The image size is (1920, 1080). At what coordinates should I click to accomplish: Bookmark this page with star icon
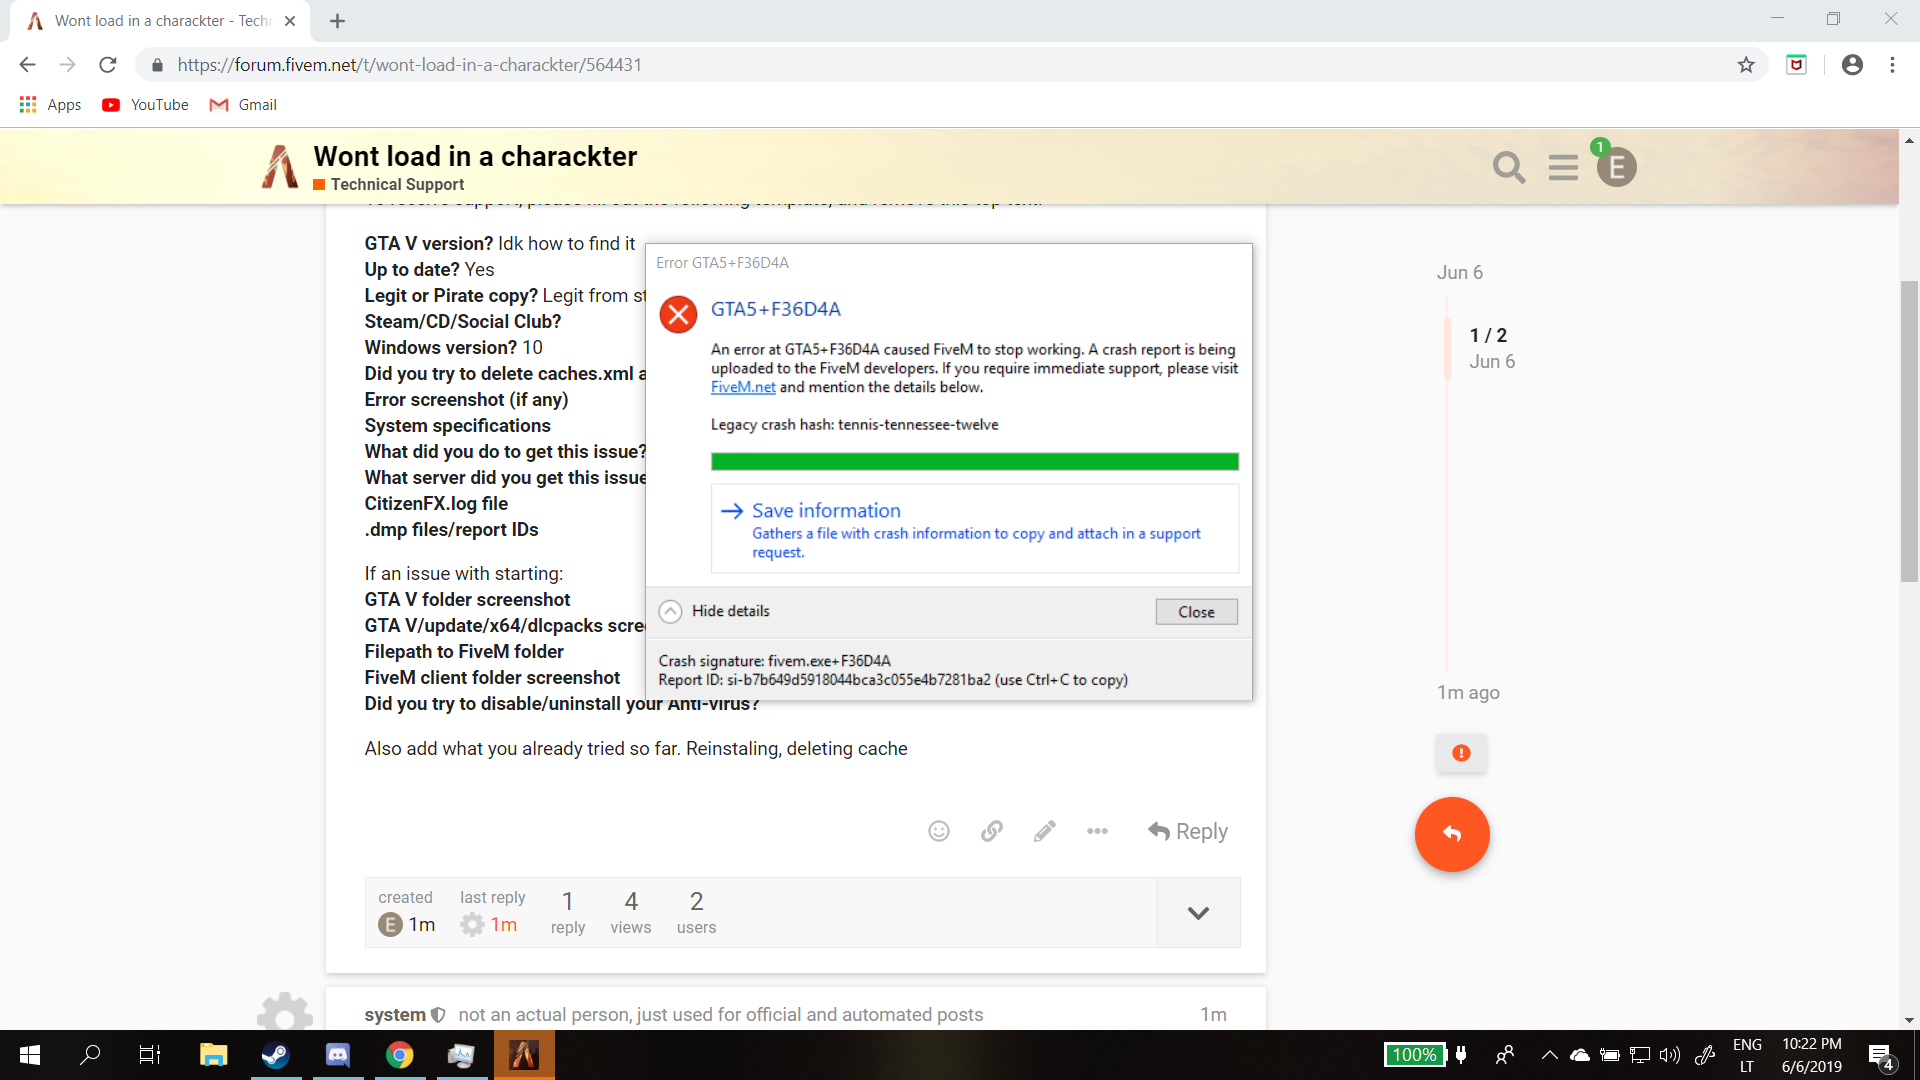(x=1746, y=65)
